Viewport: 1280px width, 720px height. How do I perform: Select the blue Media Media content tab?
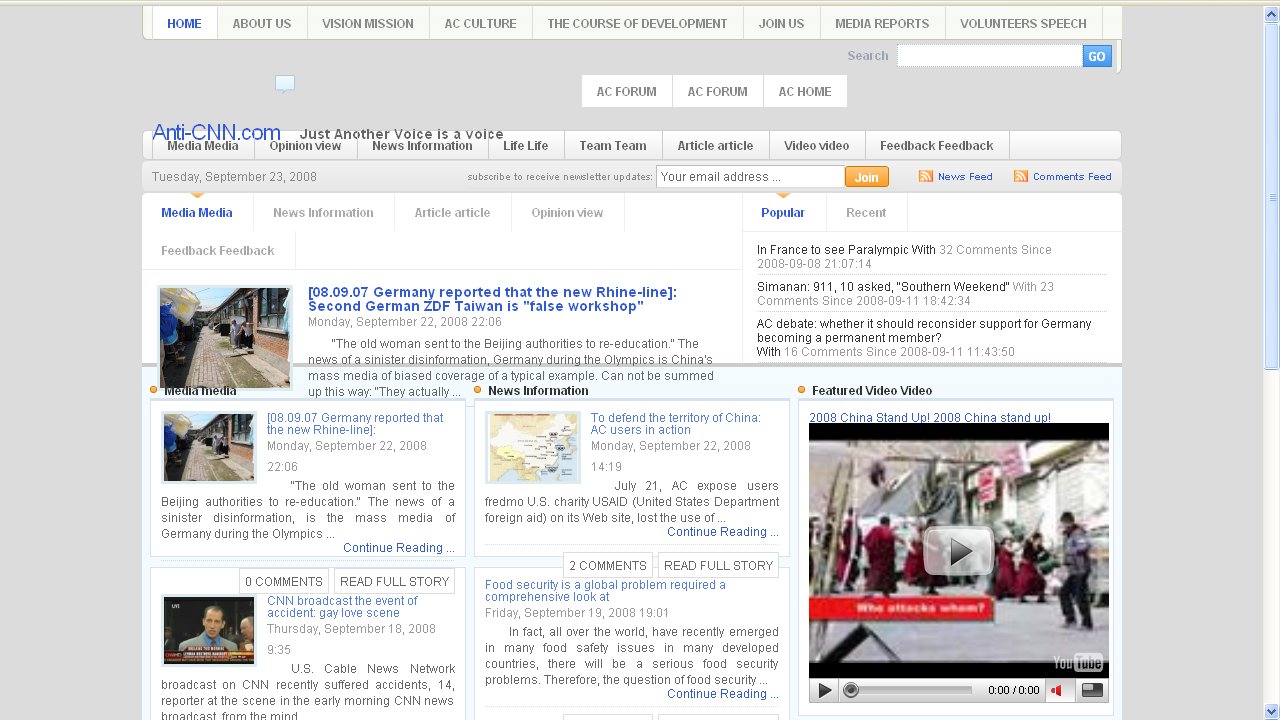pos(197,212)
